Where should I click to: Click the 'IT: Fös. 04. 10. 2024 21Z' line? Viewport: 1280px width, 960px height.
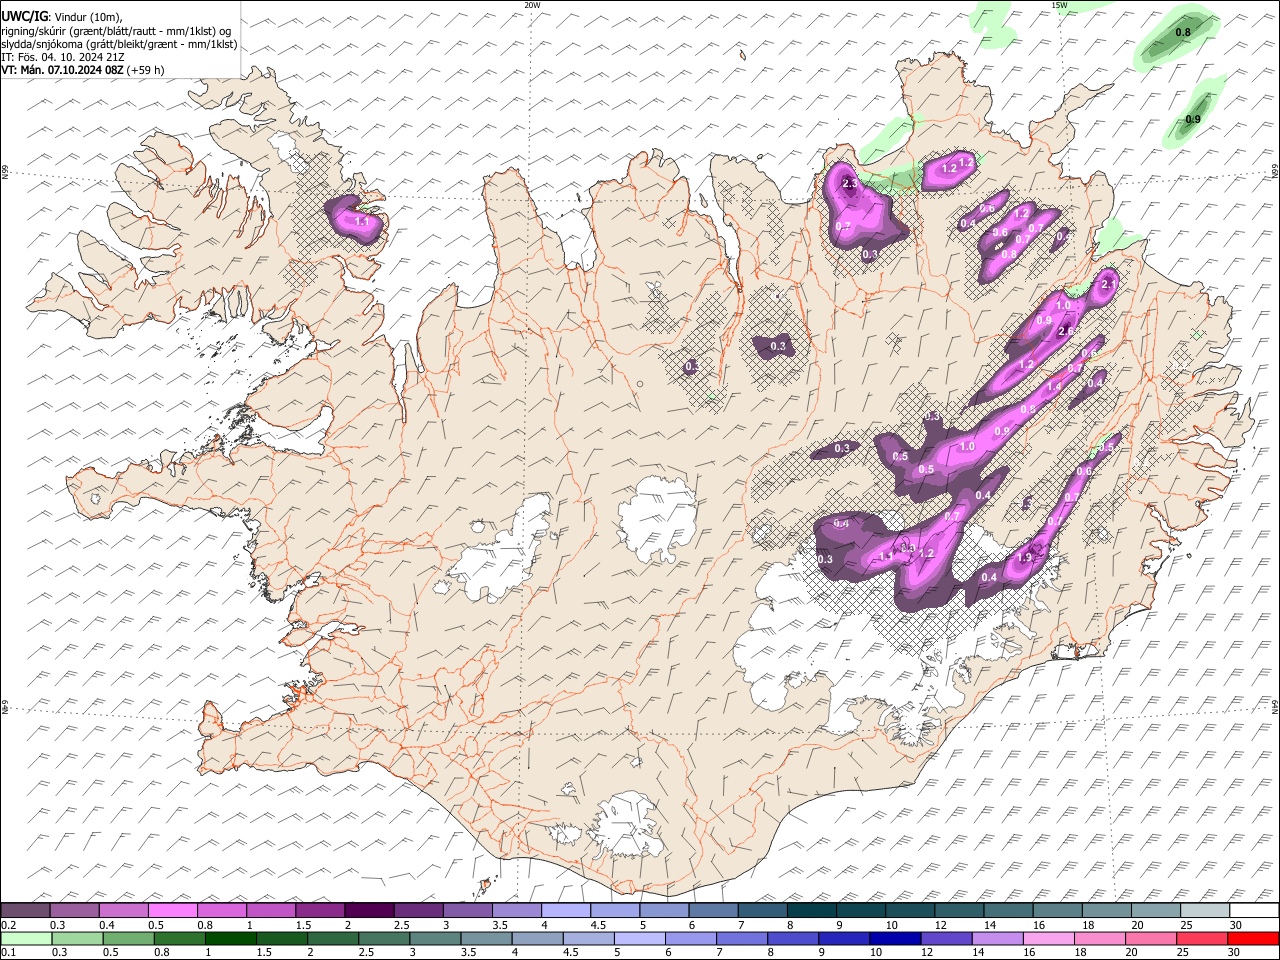coord(62,57)
